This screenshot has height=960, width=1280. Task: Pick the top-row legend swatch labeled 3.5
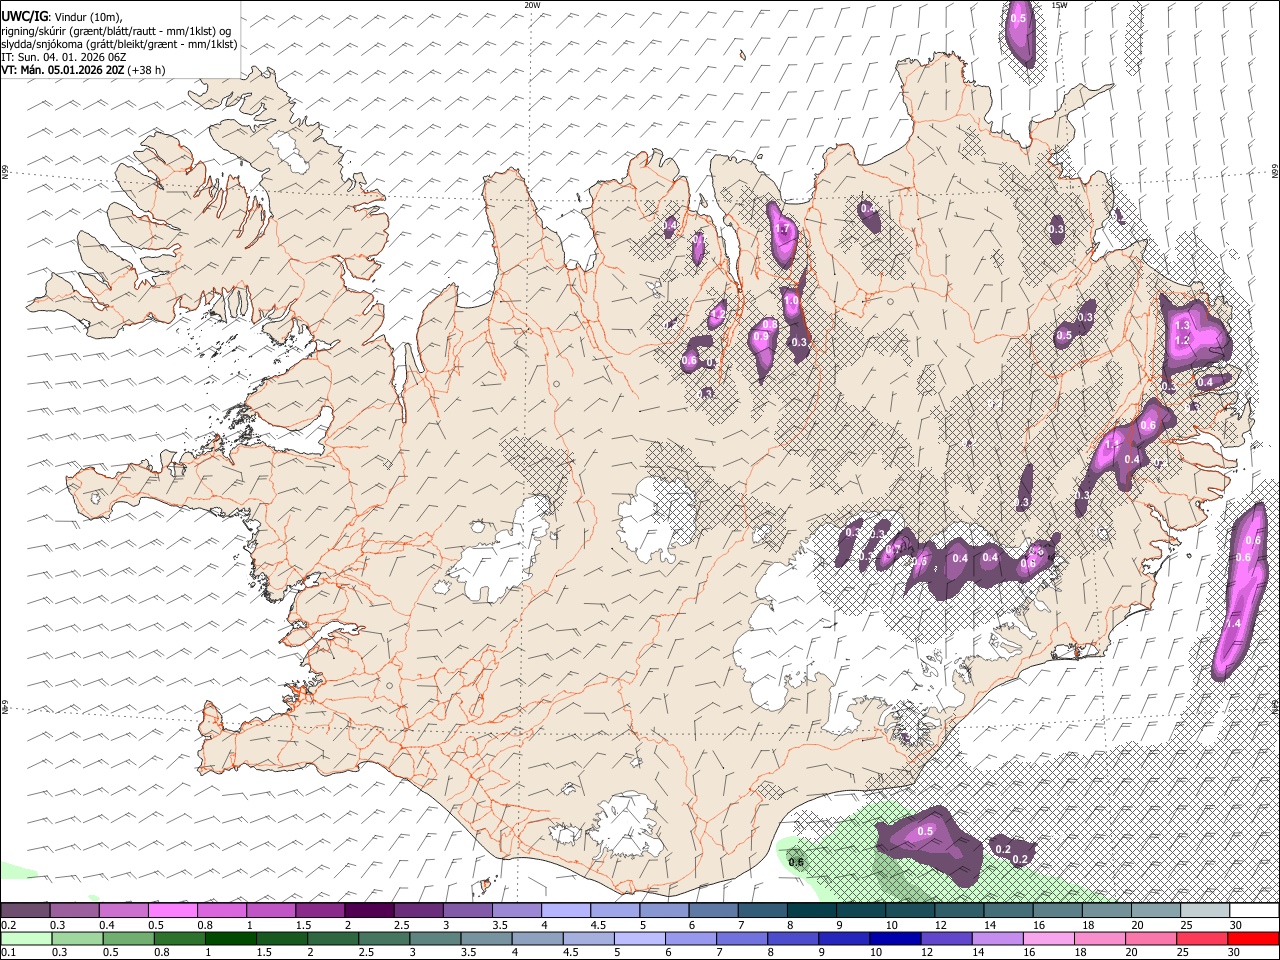(x=516, y=911)
